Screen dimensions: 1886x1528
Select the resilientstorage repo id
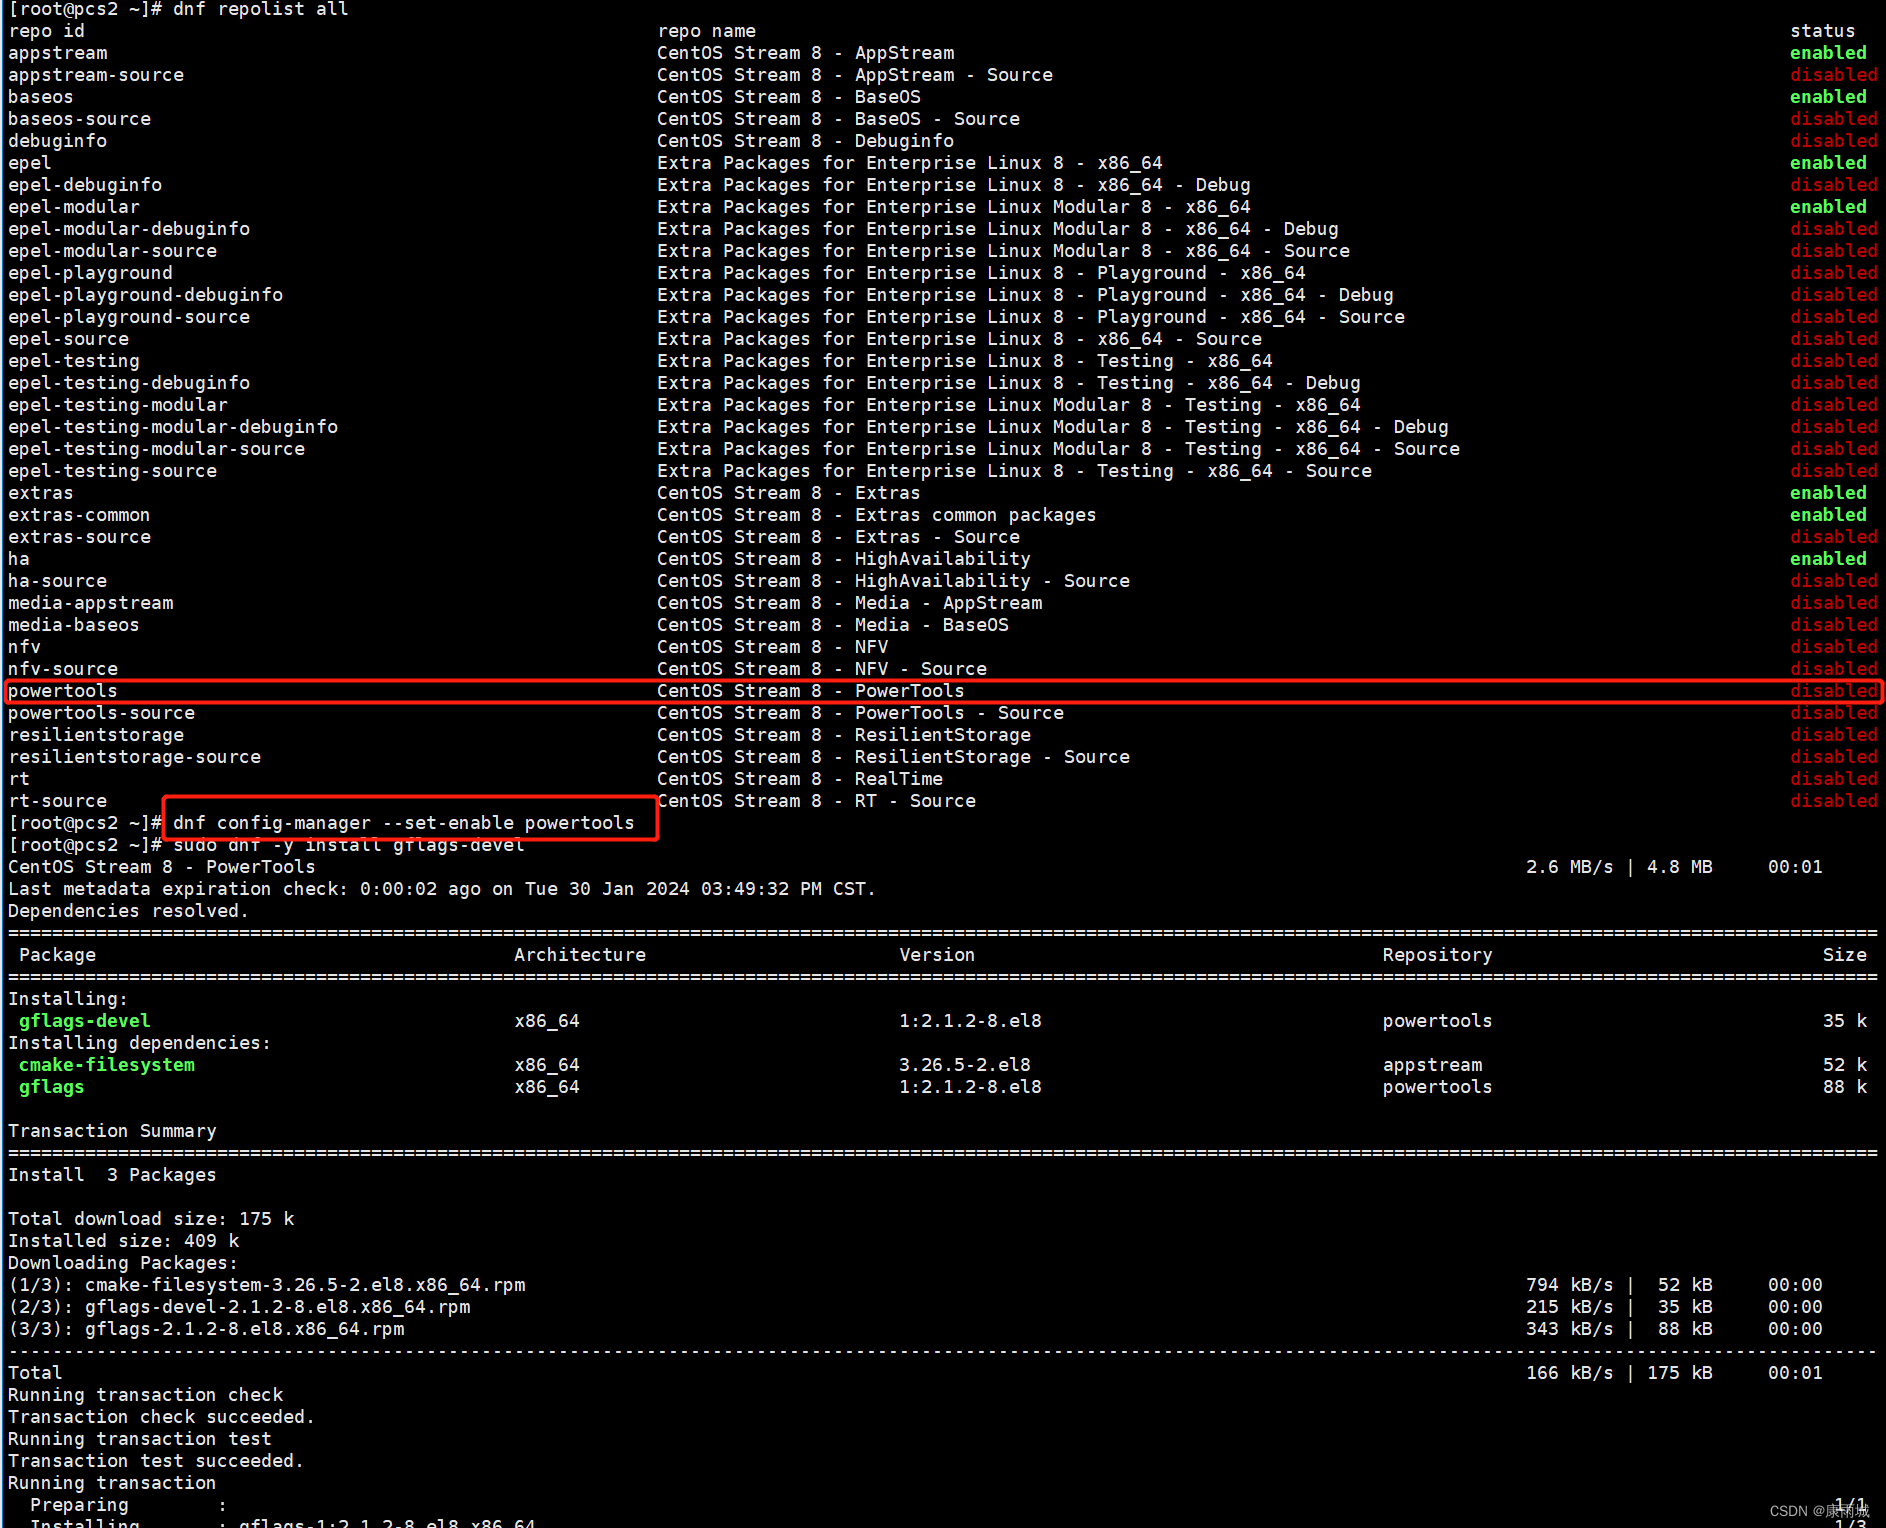click(95, 734)
